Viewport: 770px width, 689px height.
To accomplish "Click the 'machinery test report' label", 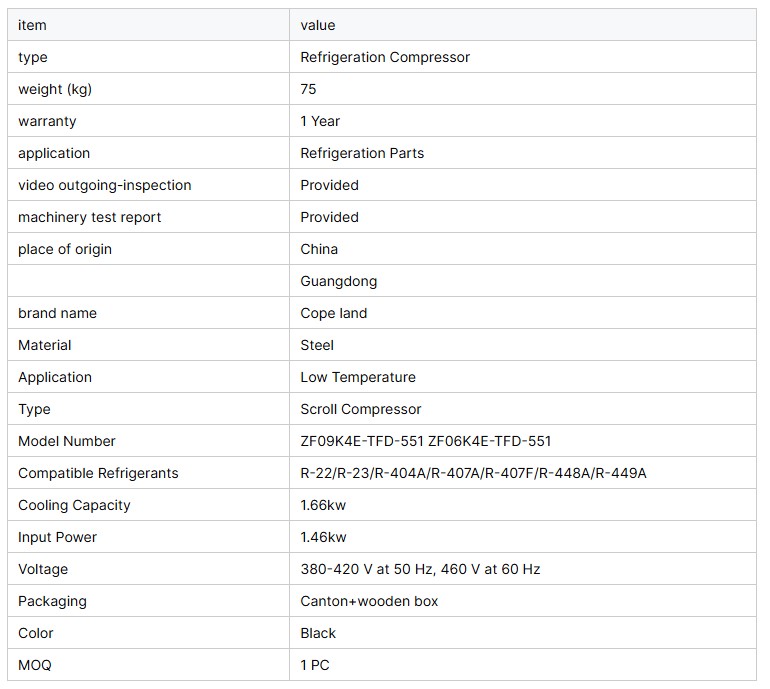I will click(89, 217).
